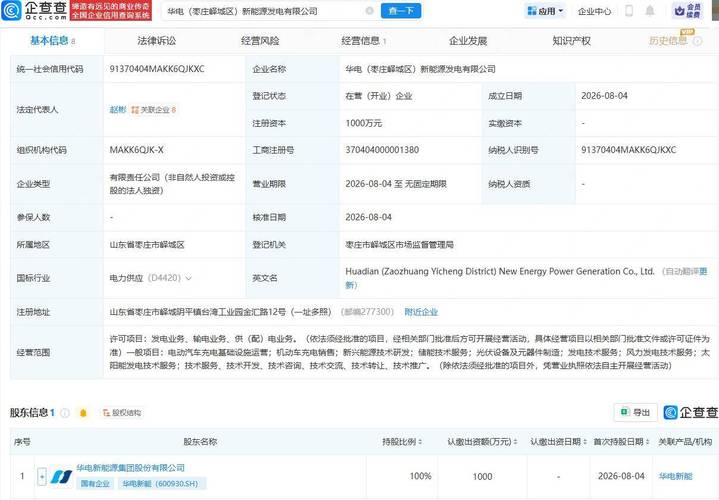Click the Huadian company logo thumbnail
The height and width of the screenshot is (500, 719).
61,477
